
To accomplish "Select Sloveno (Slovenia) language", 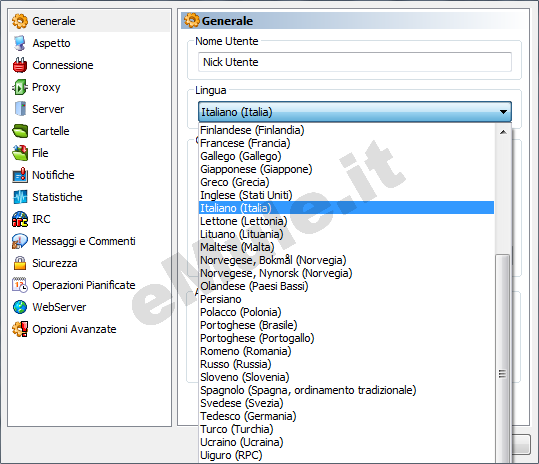I will pos(346,377).
